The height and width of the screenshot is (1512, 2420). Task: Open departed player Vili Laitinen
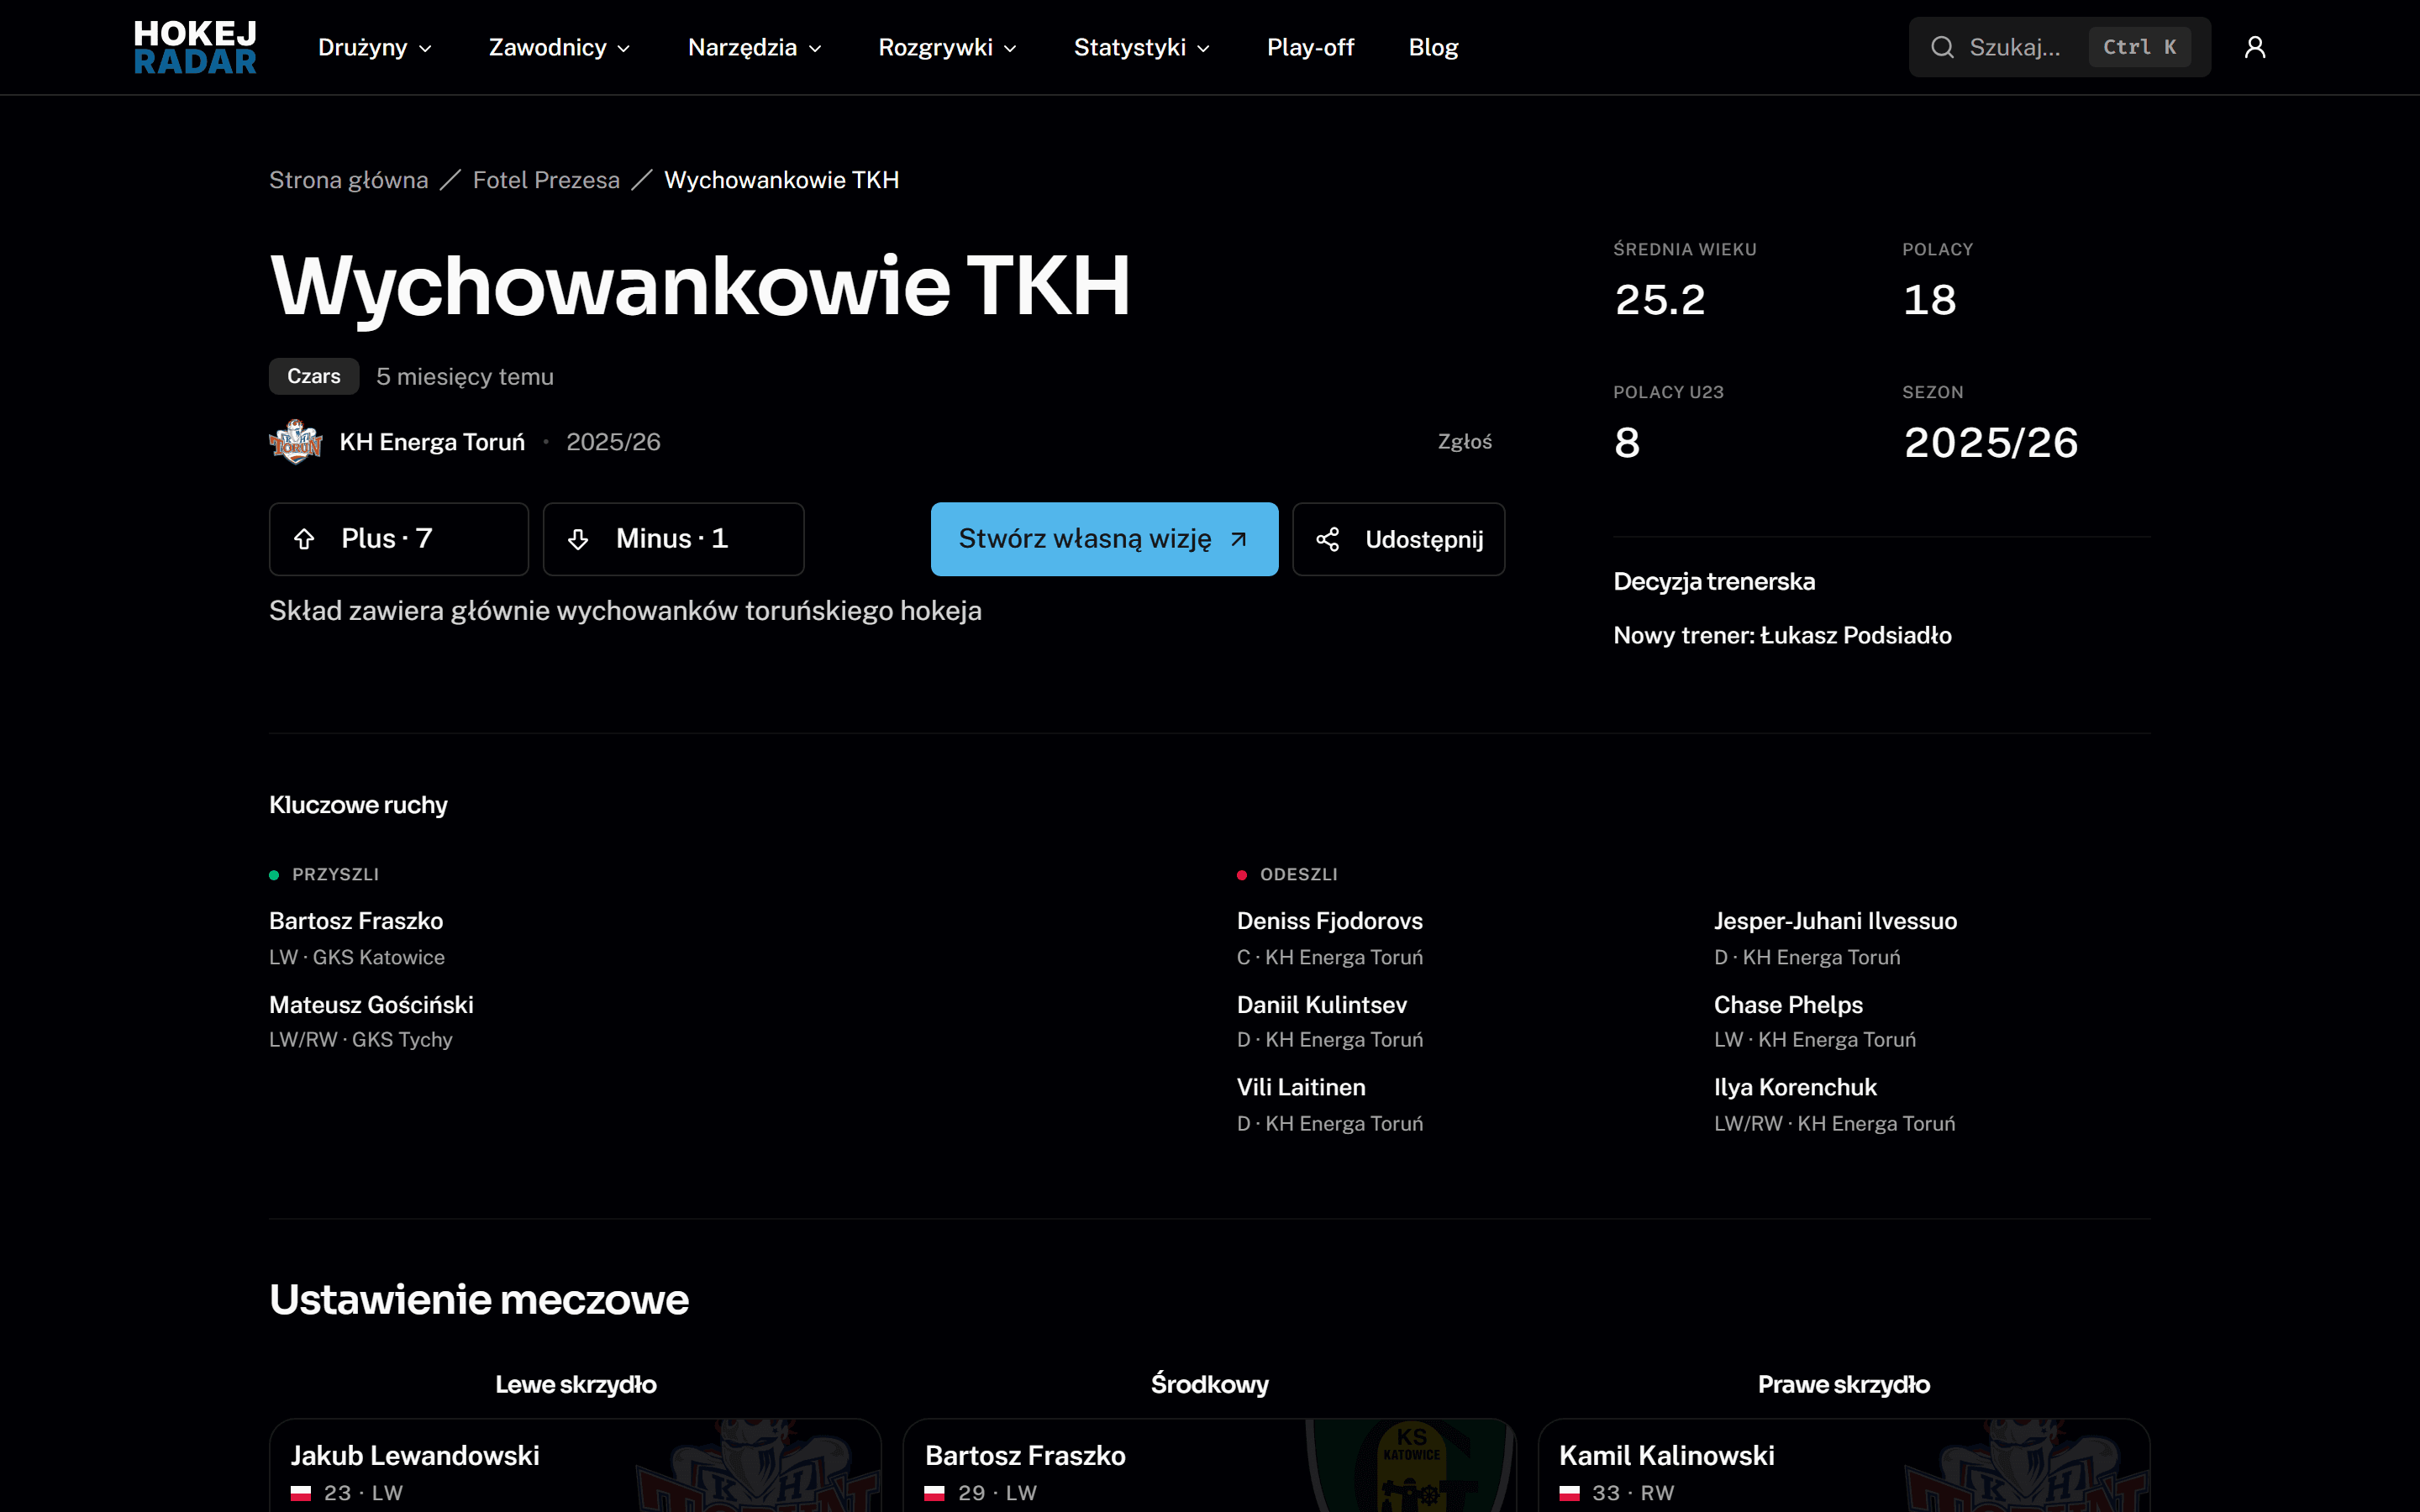click(1300, 1088)
